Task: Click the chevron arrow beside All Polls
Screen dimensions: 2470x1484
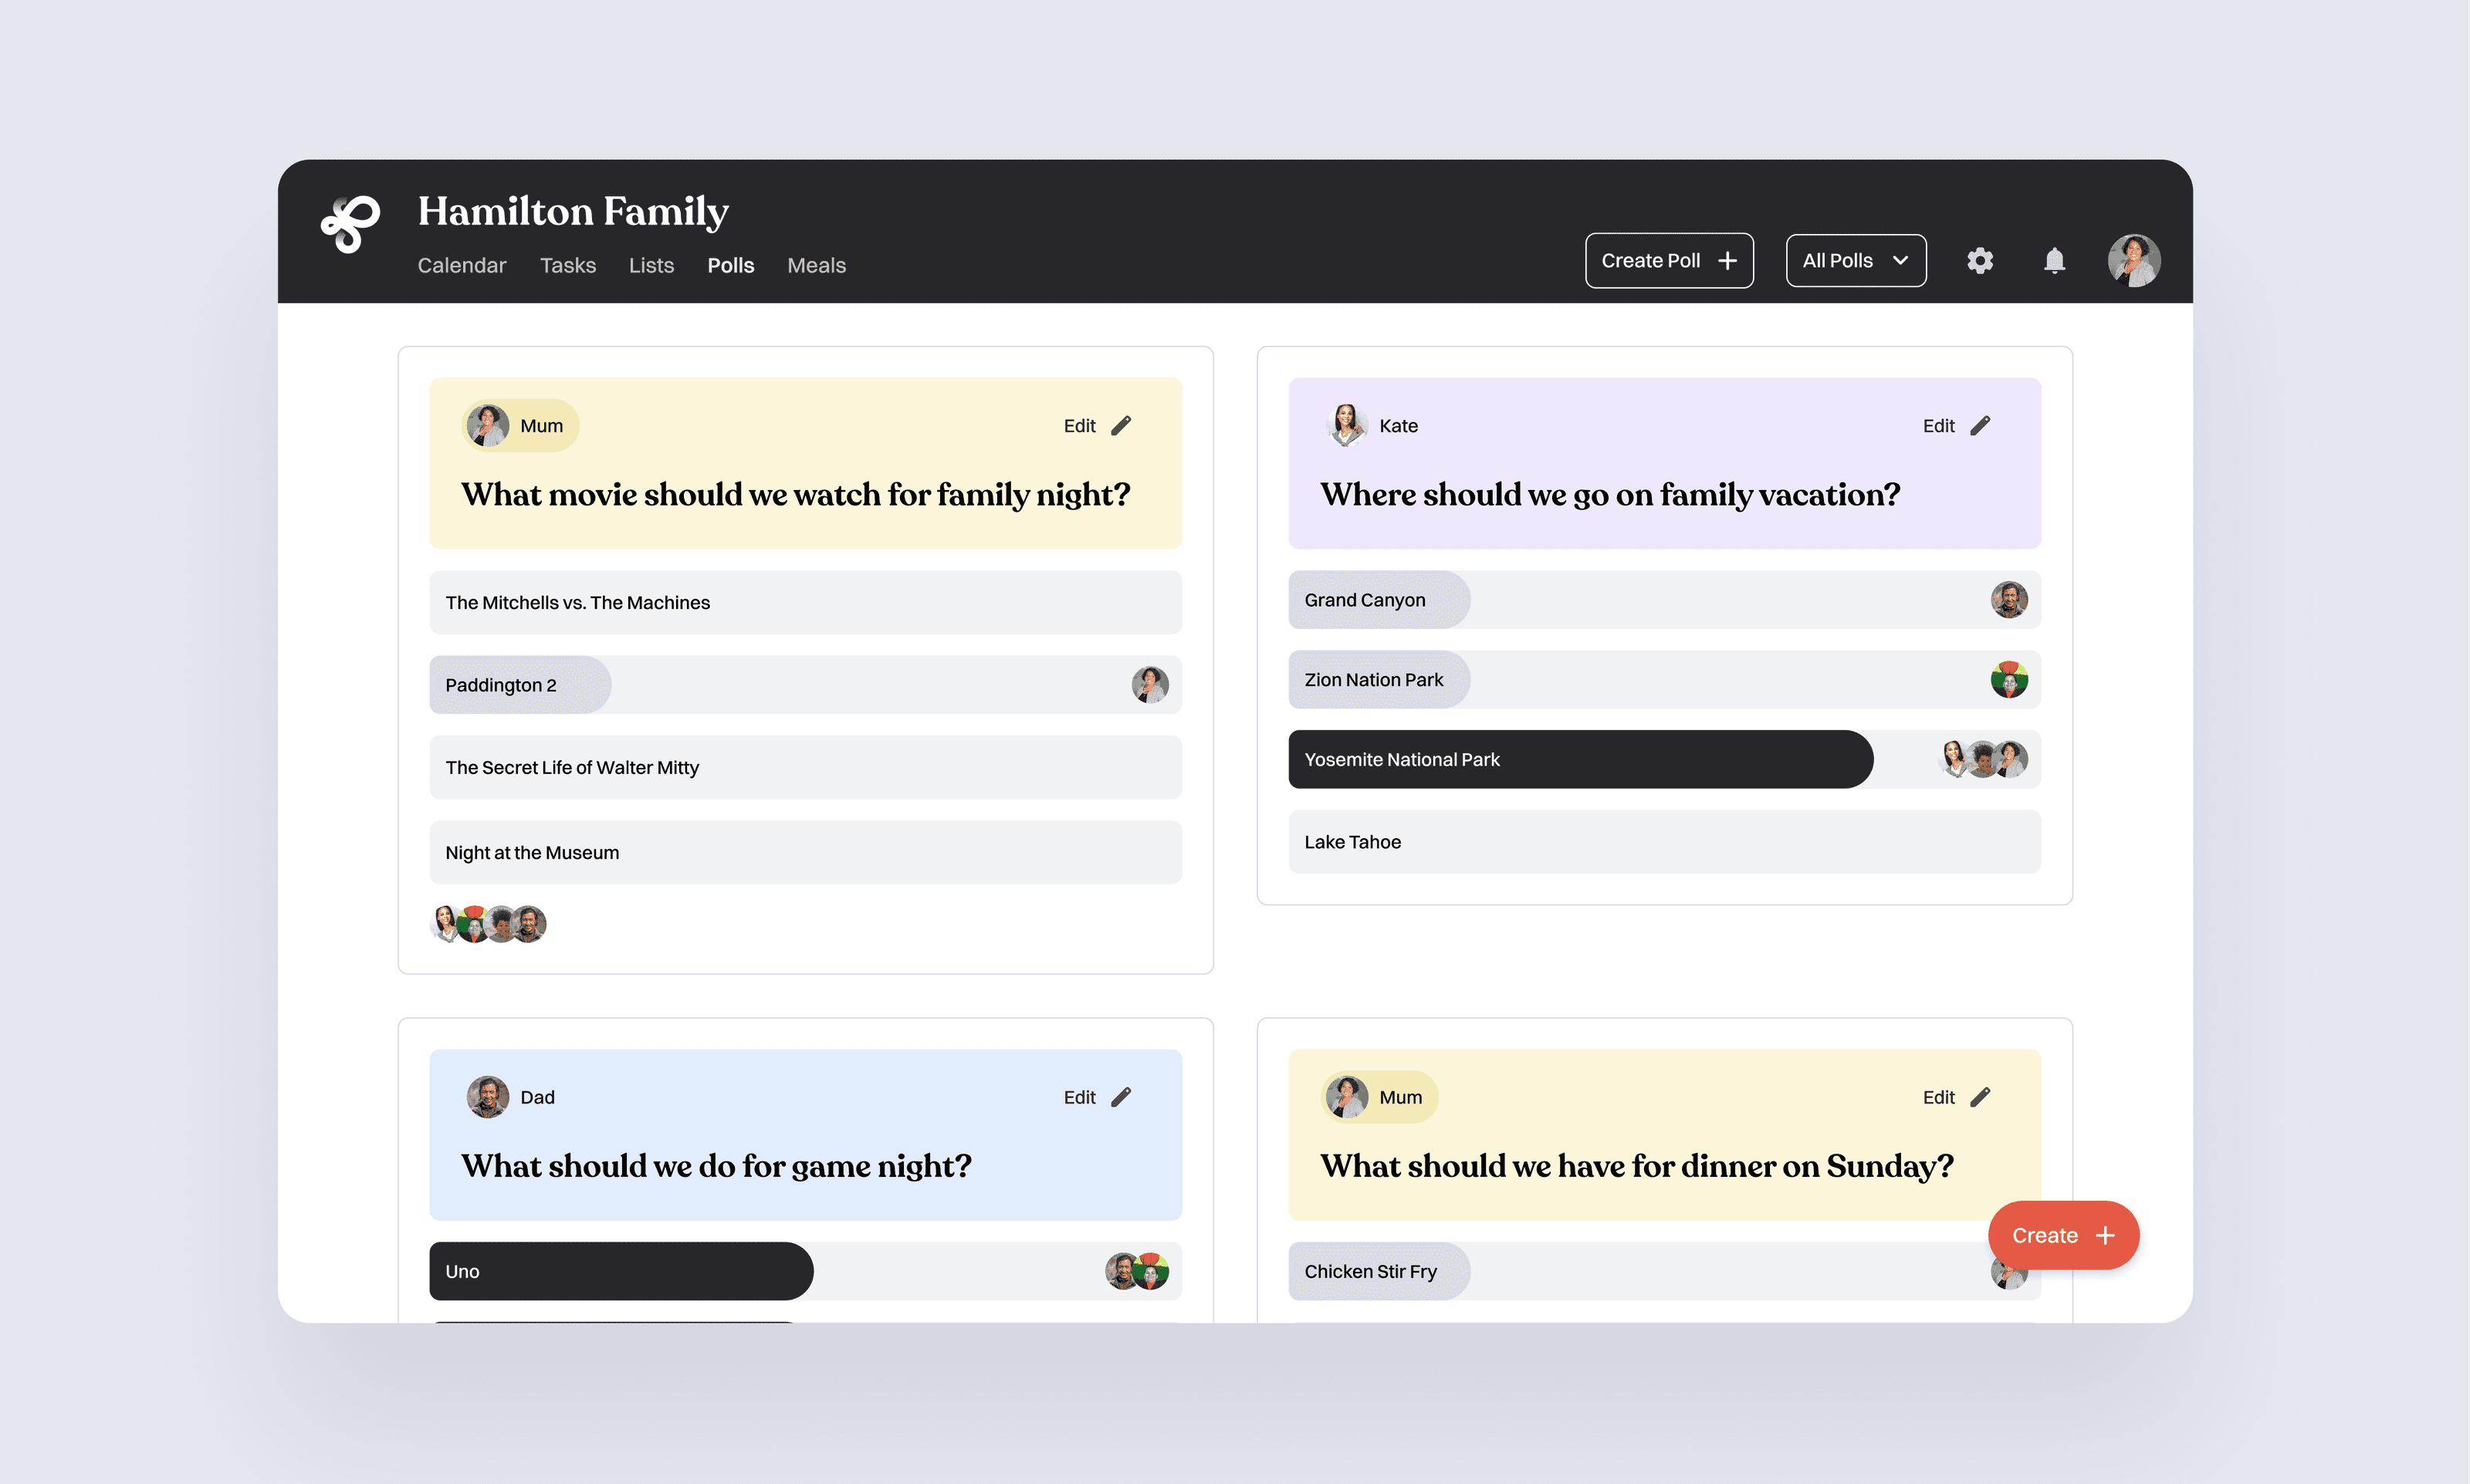Action: (1901, 261)
